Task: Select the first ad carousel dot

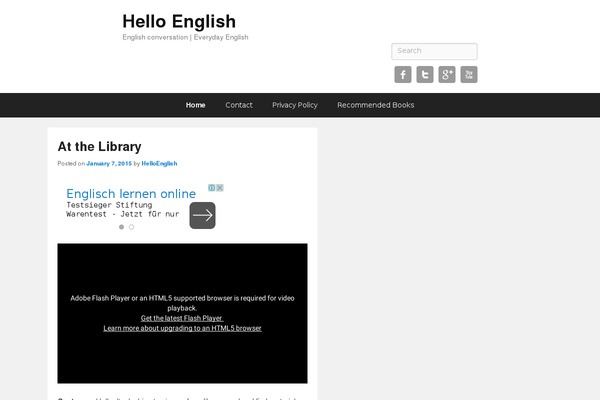Action: pos(121,227)
